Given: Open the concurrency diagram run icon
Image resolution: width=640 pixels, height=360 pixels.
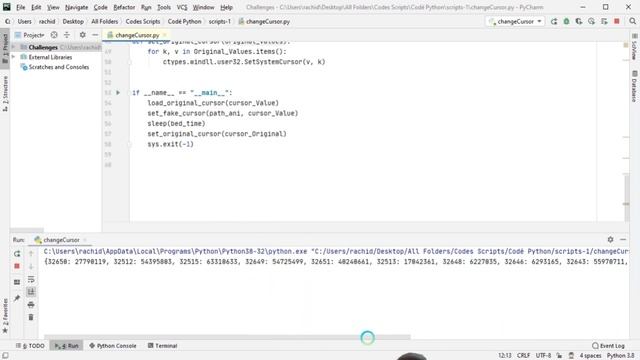Looking at the screenshot, I should 604,21.
